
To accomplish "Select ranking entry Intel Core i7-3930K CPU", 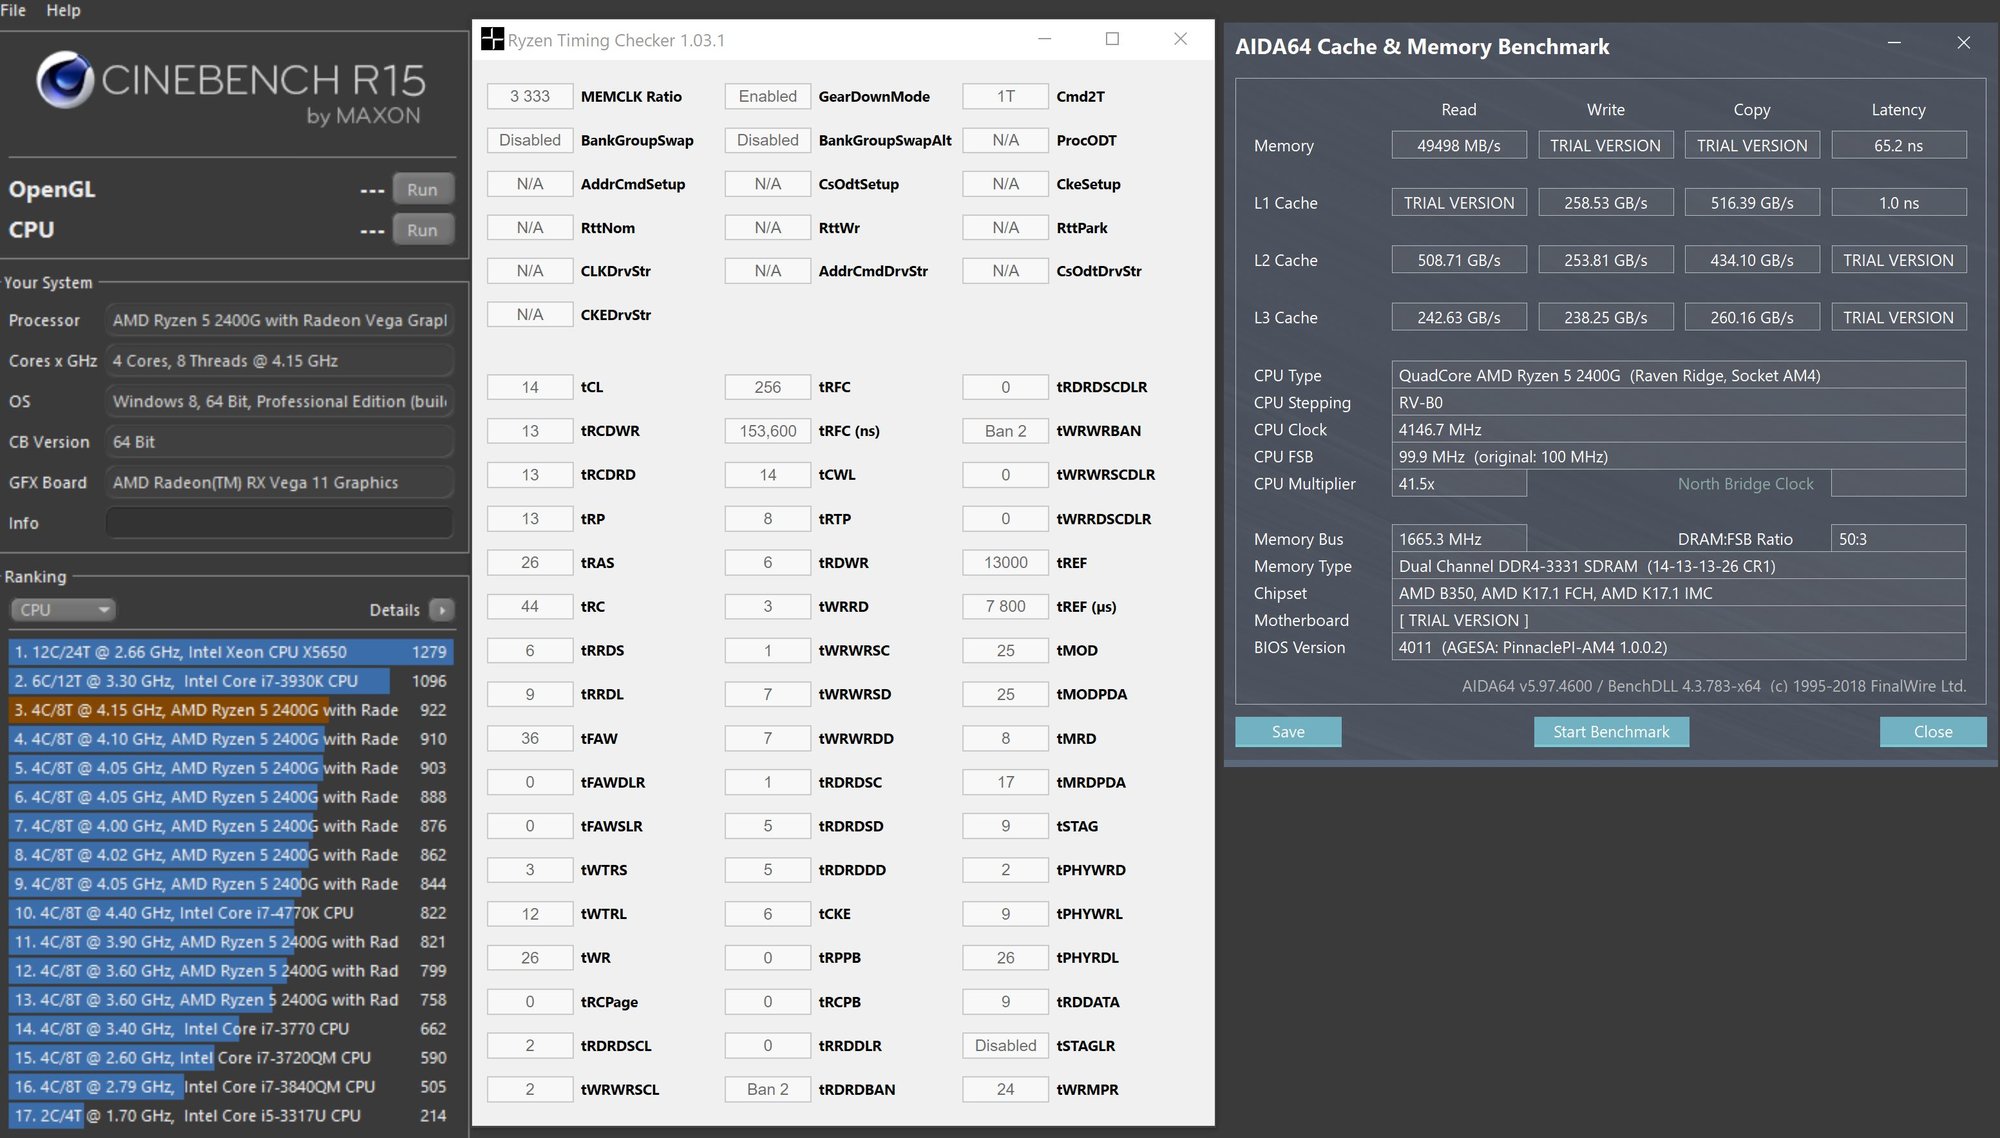I will 231,681.
